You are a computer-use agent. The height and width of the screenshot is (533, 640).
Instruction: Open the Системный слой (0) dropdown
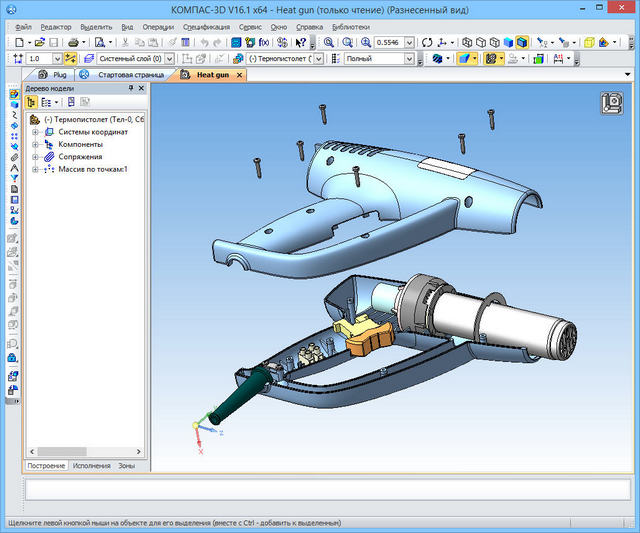173,59
